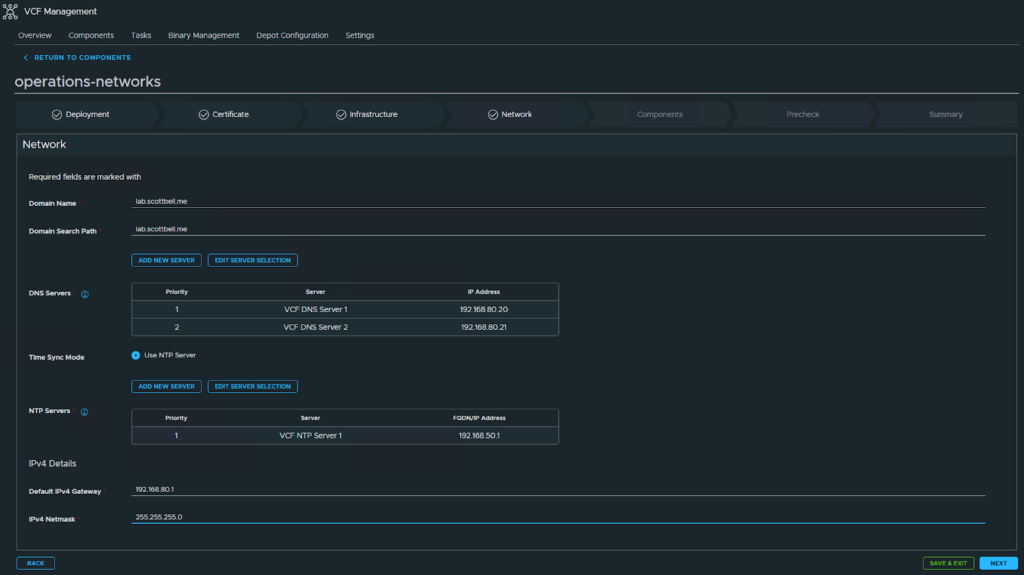Select the Precheck wizard step
This screenshot has width=1024, height=575.
coord(803,114)
